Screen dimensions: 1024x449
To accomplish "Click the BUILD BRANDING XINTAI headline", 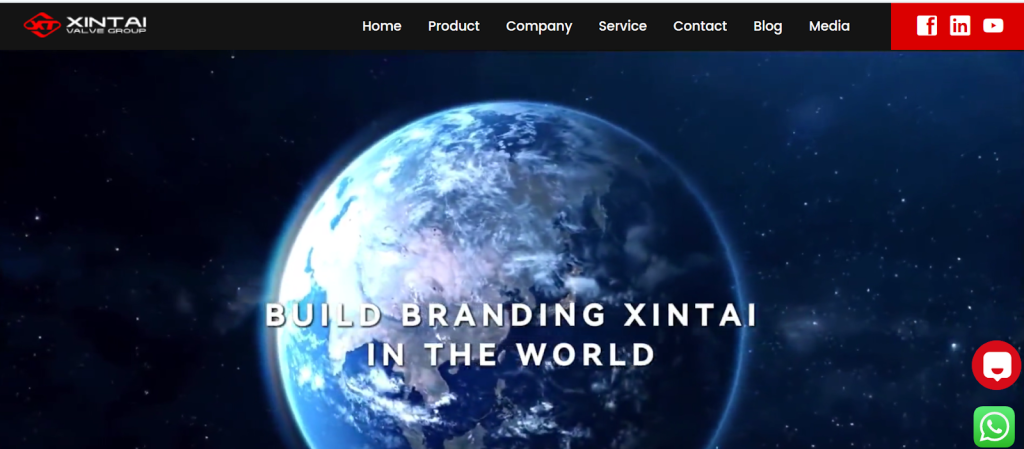I will pyautogui.click(x=511, y=315).
